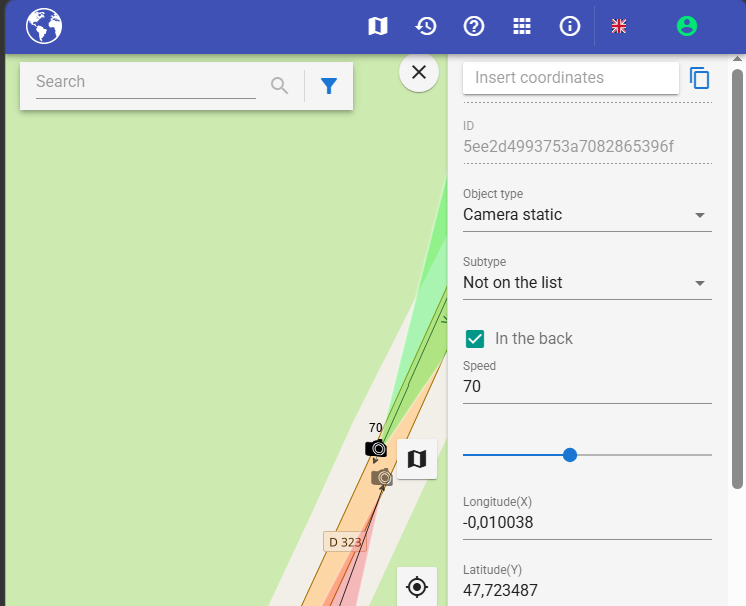This screenshot has height=606, width=746.
Task: Toggle the In the back checkbox
Action: pos(475,339)
